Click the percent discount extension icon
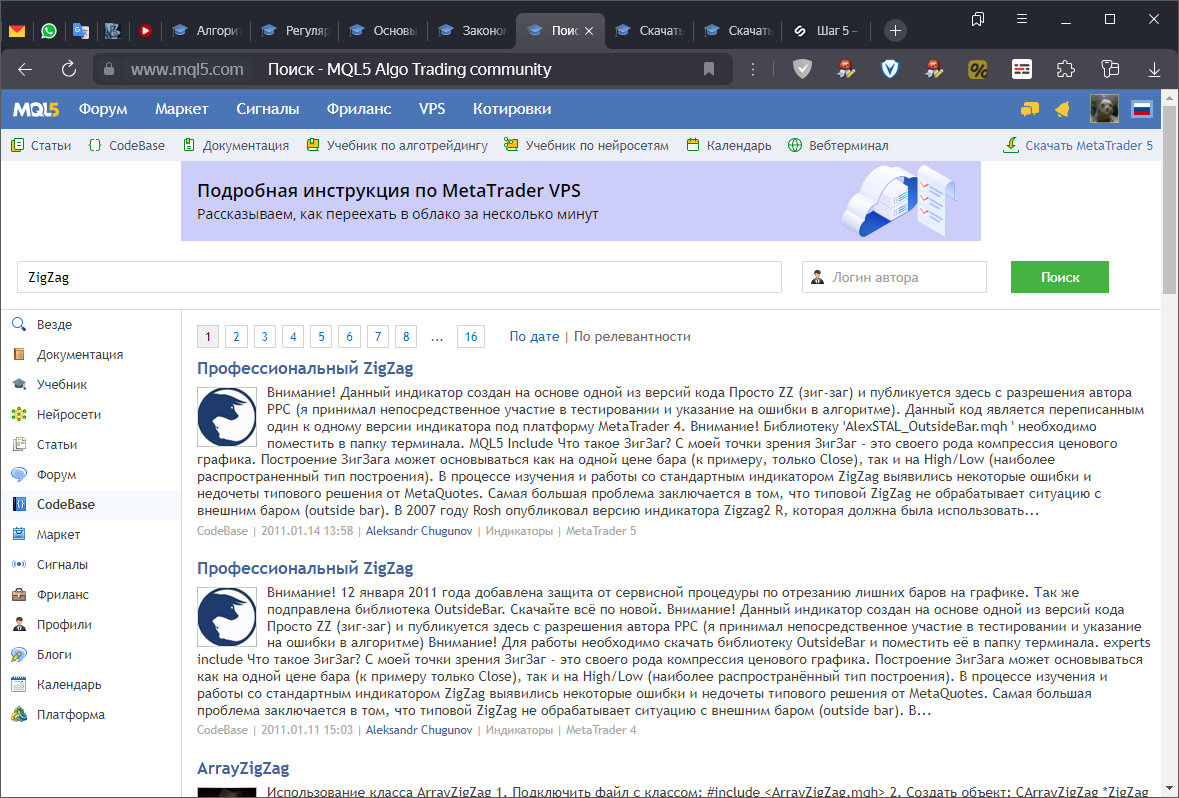The width and height of the screenshot is (1179, 798). (977, 69)
